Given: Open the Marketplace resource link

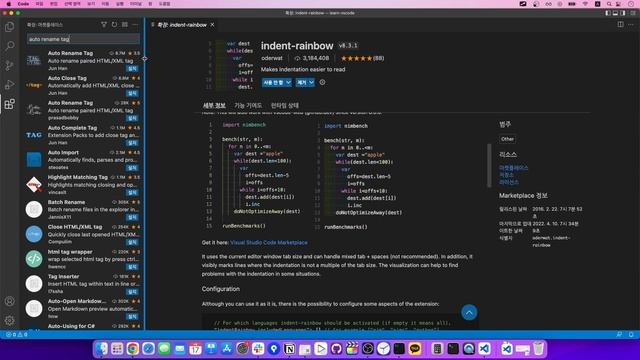Looking at the screenshot, I should coord(513,168).
